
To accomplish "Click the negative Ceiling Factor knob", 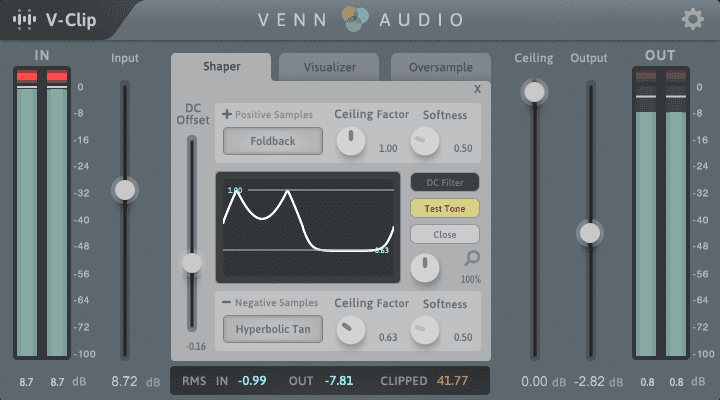I will click(351, 328).
